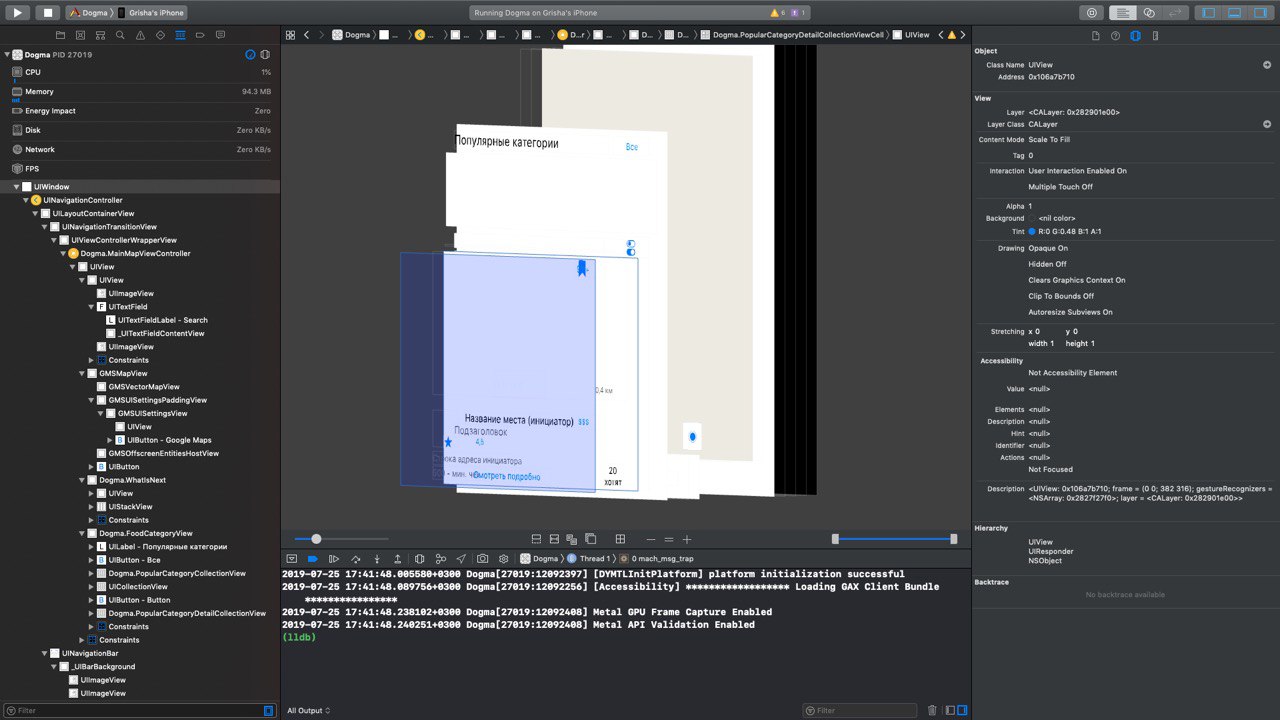1280x720 pixels.
Task: Hide the debug area with down-arrow toggle
Action: click(x=291, y=558)
